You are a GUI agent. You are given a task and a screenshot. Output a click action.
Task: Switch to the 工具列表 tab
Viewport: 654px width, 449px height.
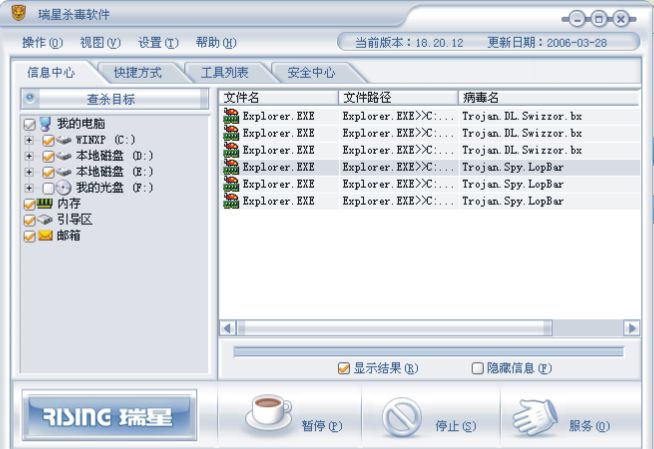click(224, 73)
